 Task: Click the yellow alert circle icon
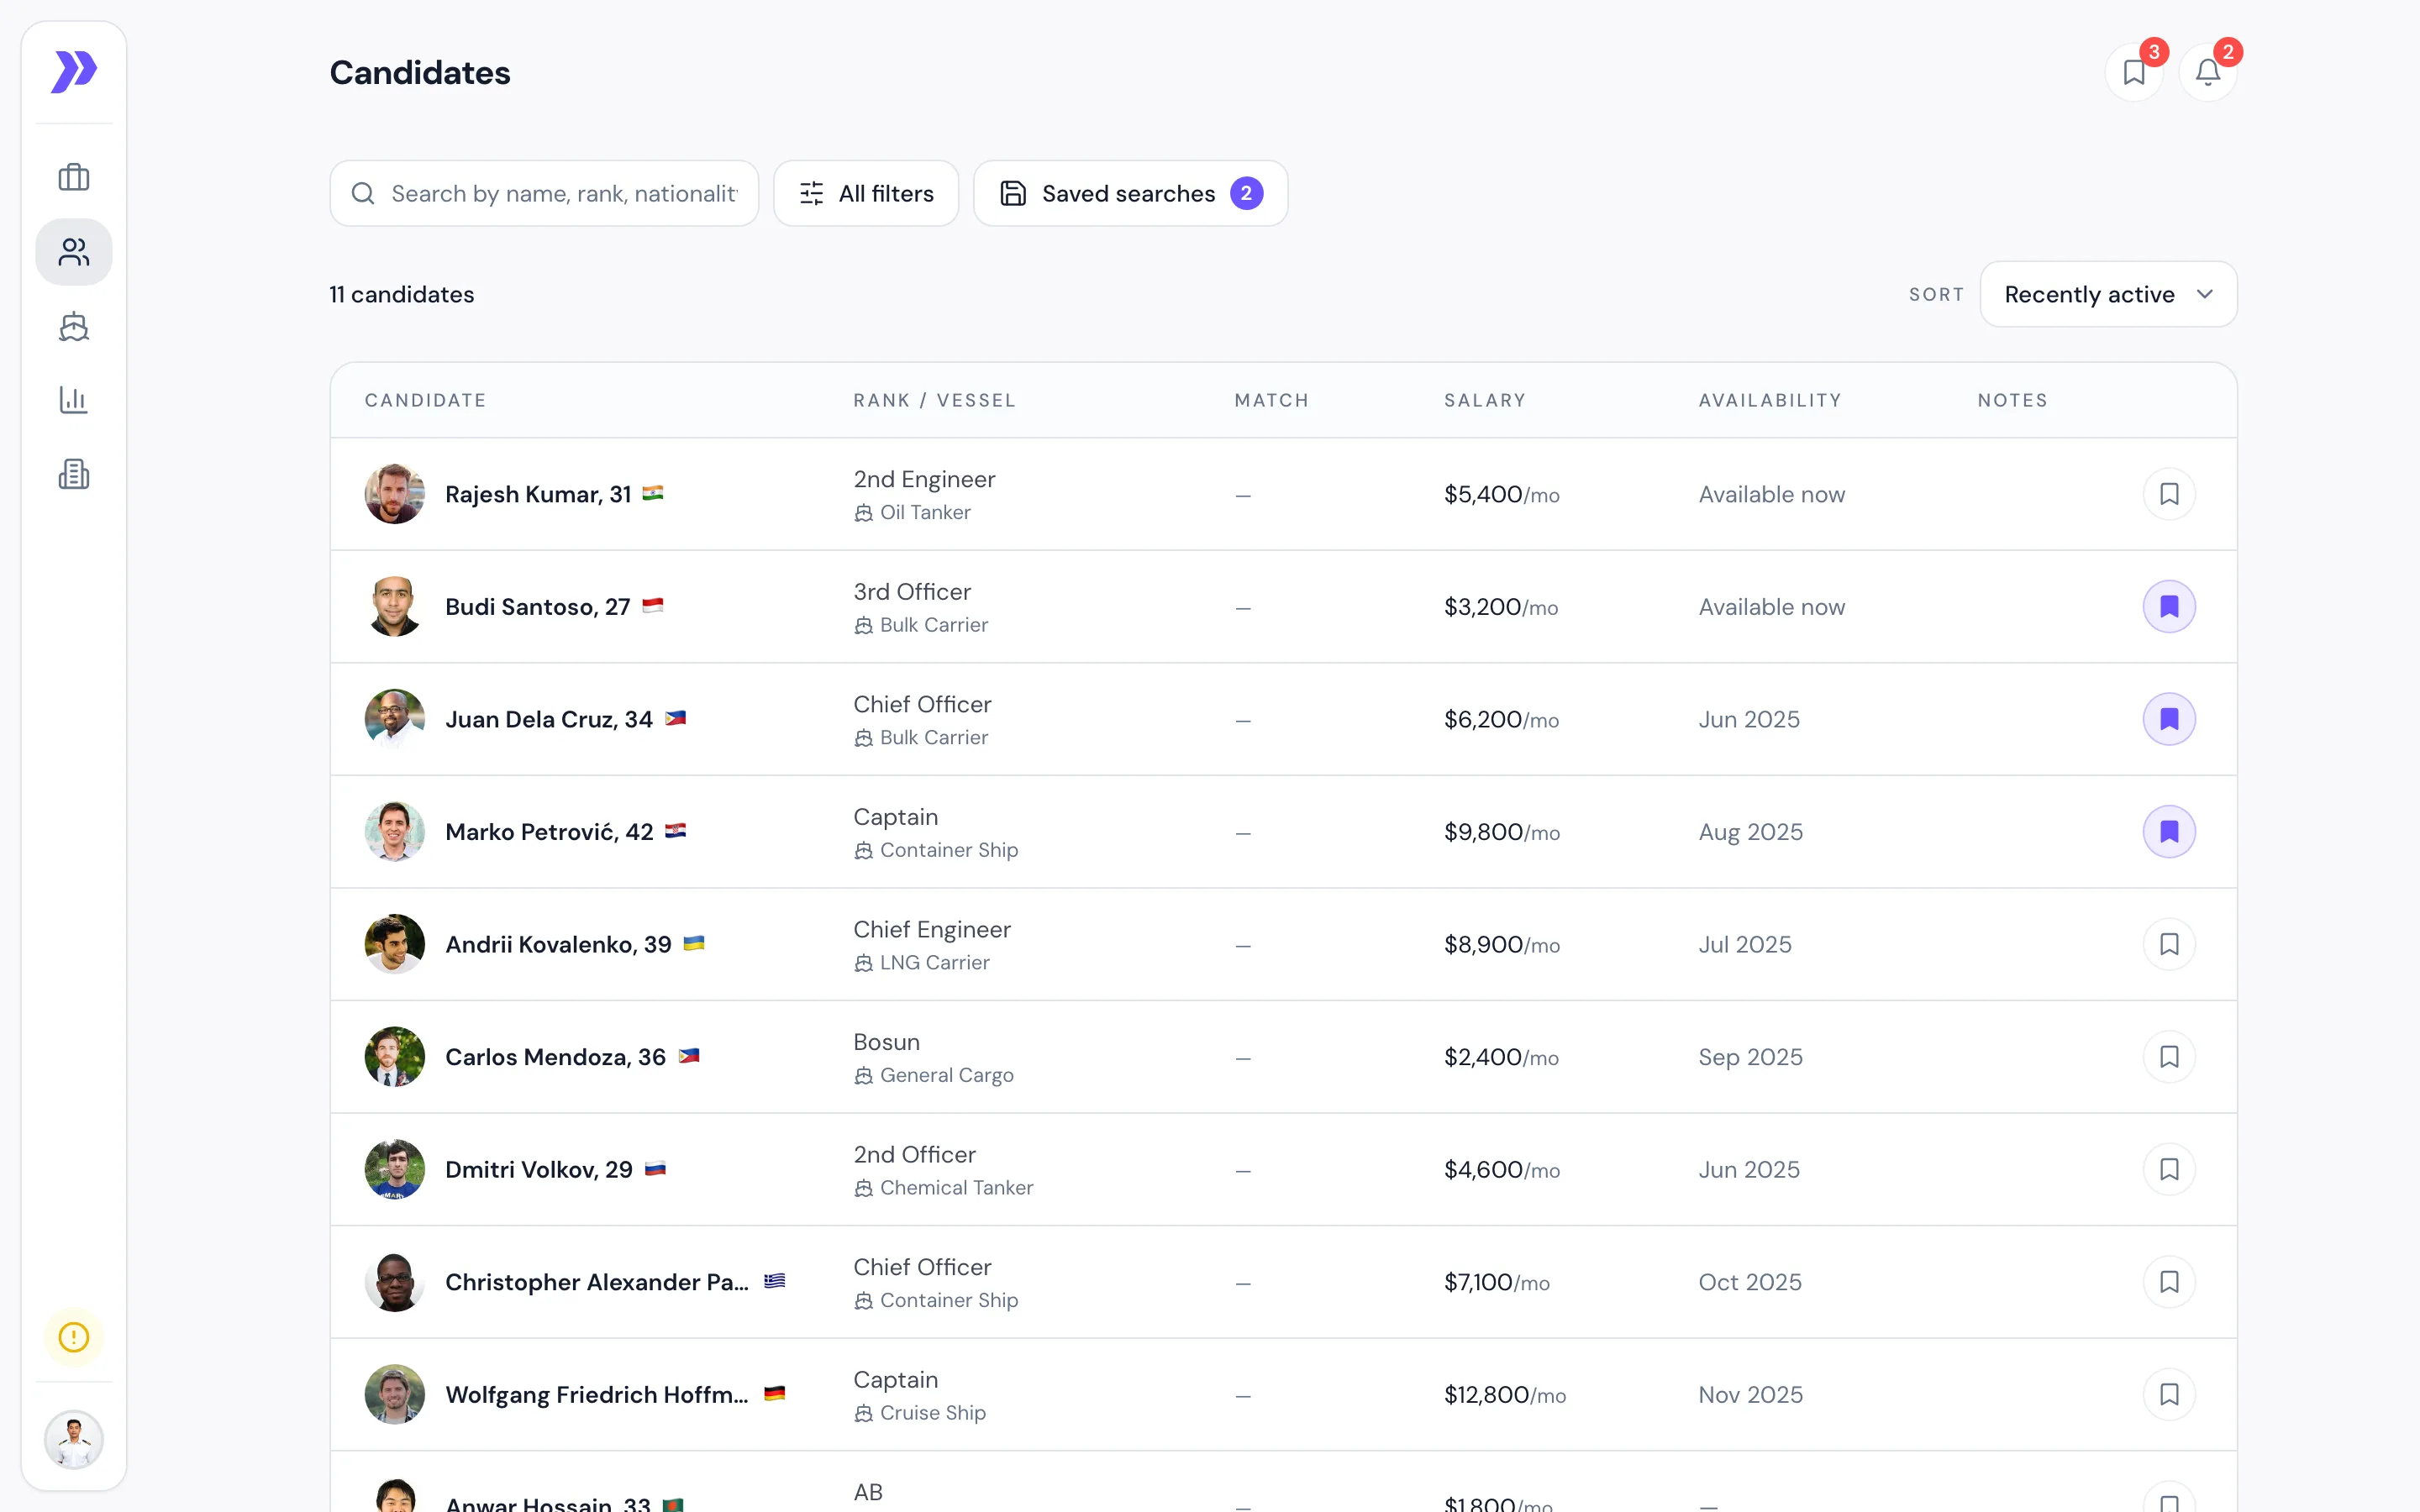tap(74, 1337)
